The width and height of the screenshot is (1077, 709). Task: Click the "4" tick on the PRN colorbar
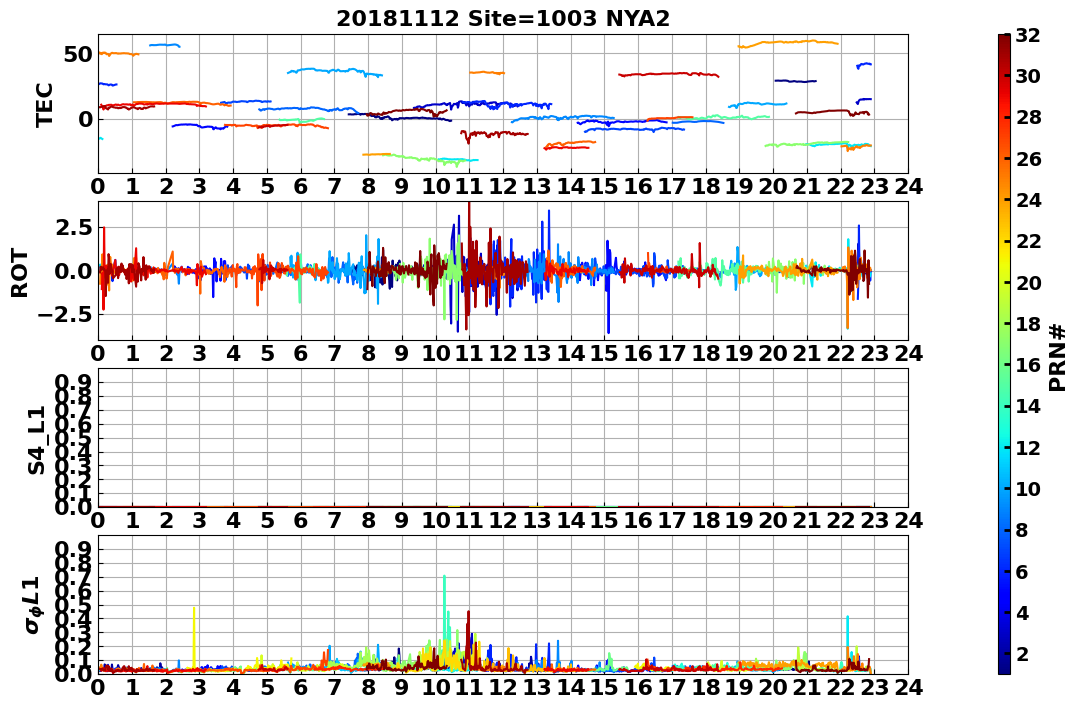pyautogui.click(x=1023, y=612)
